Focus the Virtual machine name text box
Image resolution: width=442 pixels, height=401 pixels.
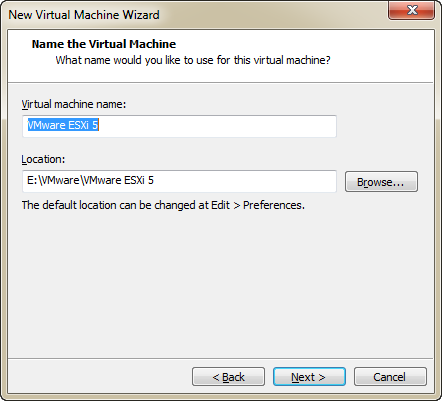[179, 126]
